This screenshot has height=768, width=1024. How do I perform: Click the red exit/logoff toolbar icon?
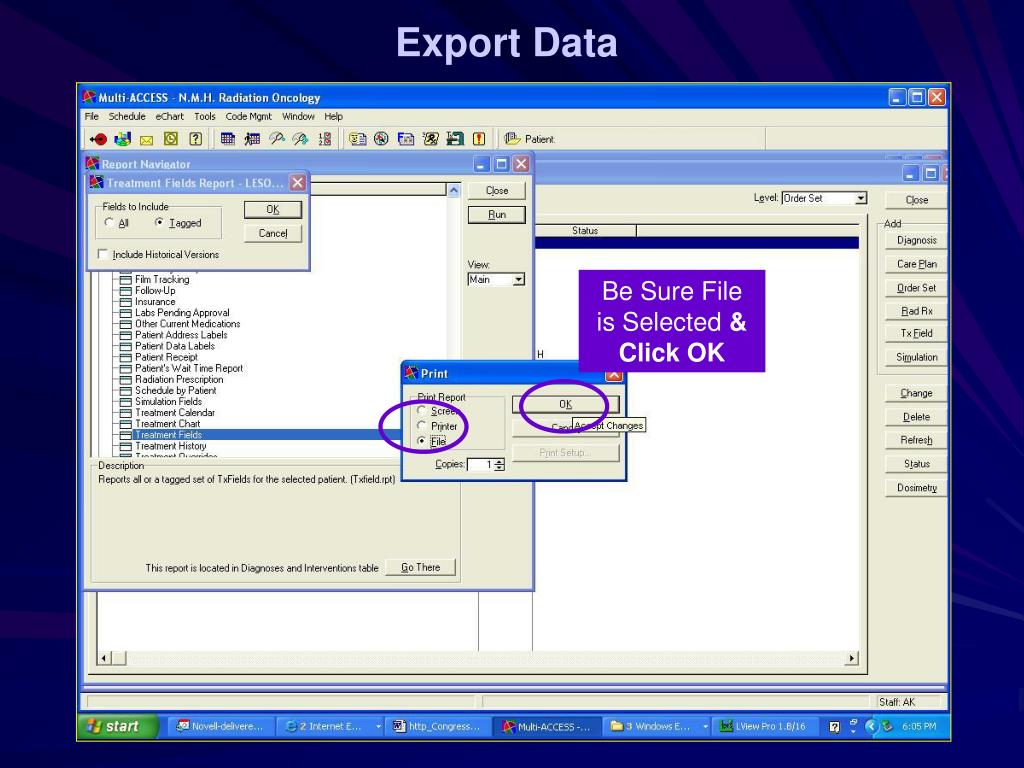98,139
